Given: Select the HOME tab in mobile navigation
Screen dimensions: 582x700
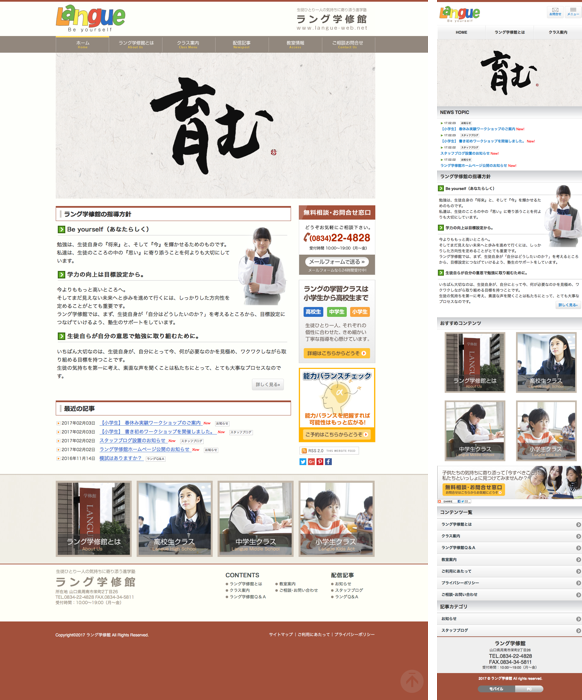Looking at the screenshot, I should [461, 32].
